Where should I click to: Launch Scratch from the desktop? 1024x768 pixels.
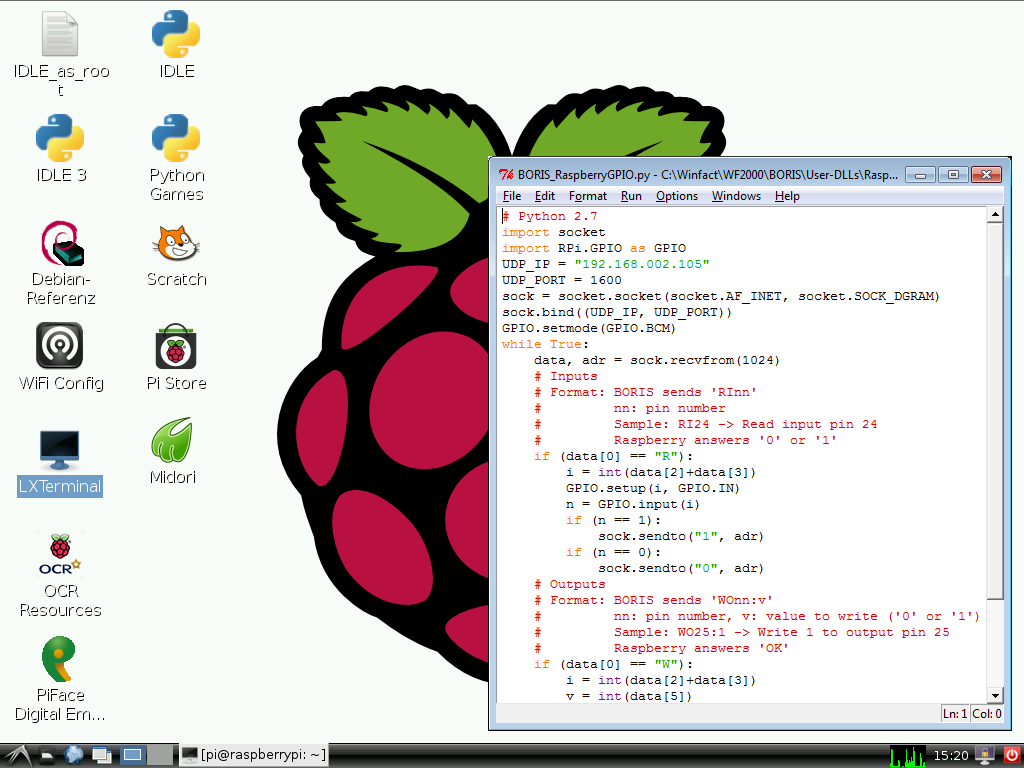point(176,243)
